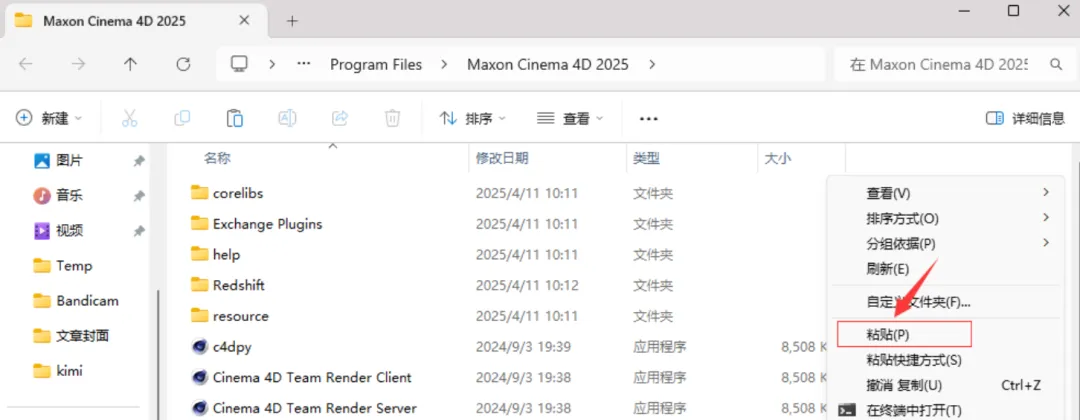
Task: Click the Cut scissors icon in toolbar
Action: pyautogui.click(x=129, y=118)
